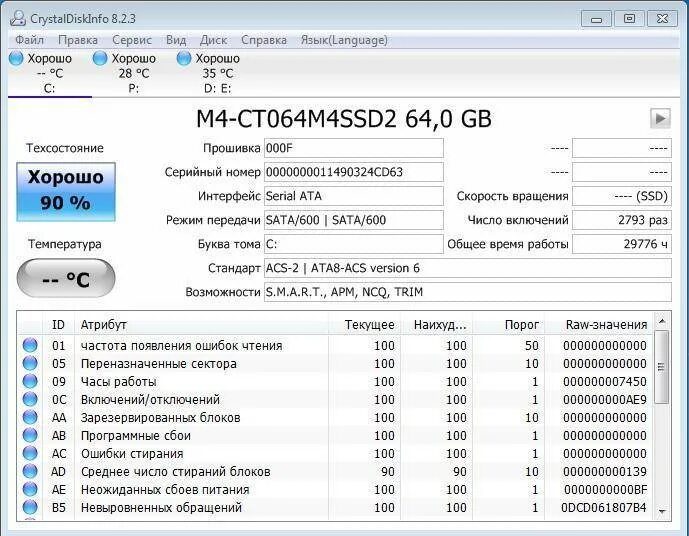Select row 'Включений/отключений'

[x=335, y=399]
